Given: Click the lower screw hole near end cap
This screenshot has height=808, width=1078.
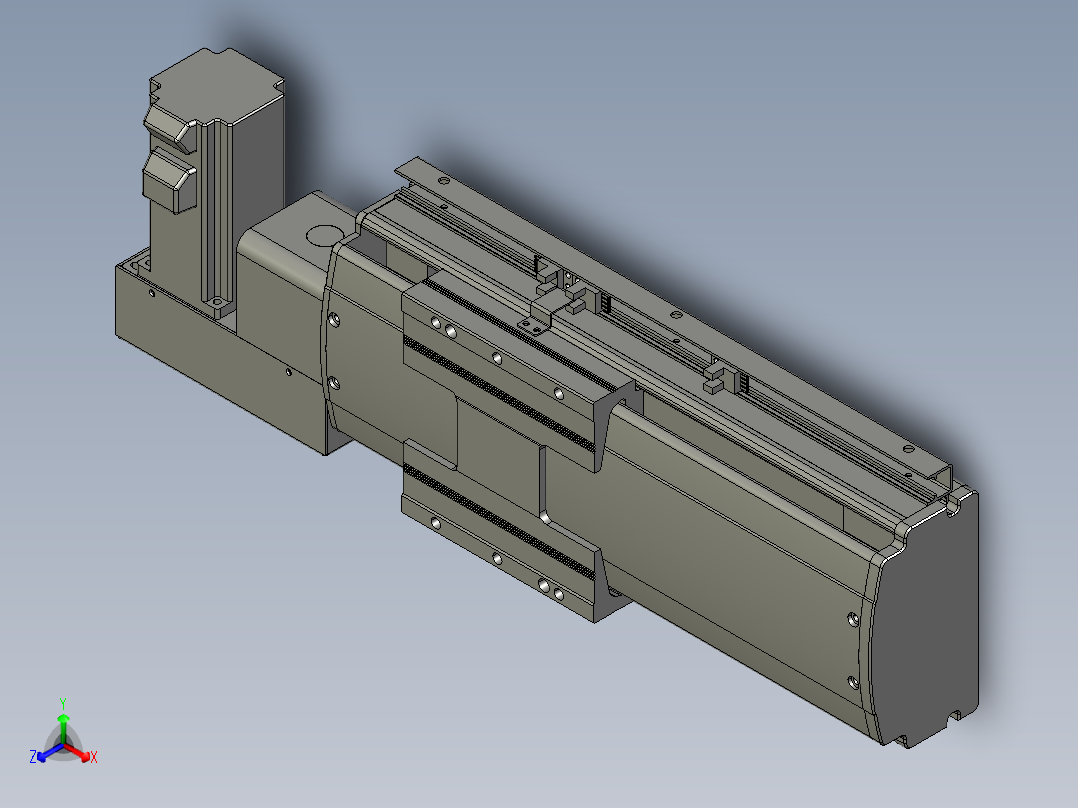Looking at the screenshot, I should tap(853, 683).
